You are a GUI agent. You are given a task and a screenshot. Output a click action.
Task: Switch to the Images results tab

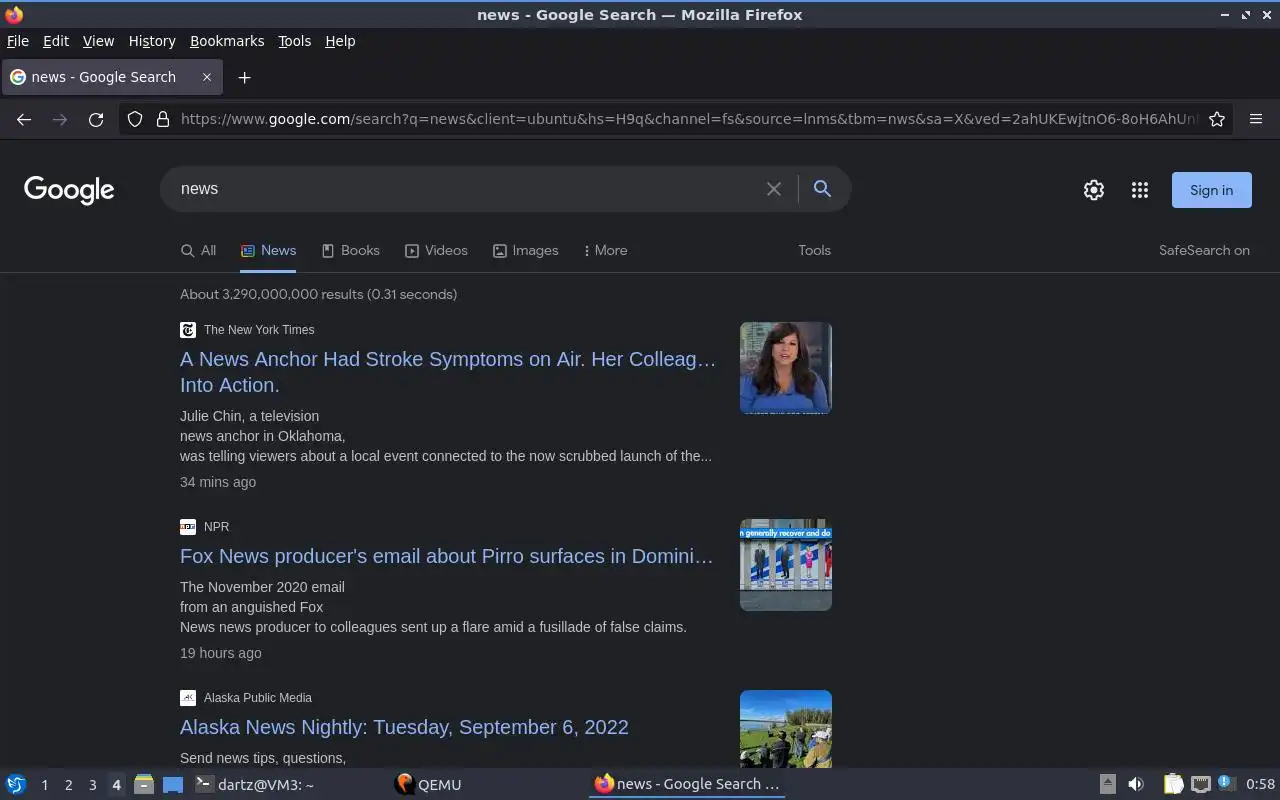525,251
